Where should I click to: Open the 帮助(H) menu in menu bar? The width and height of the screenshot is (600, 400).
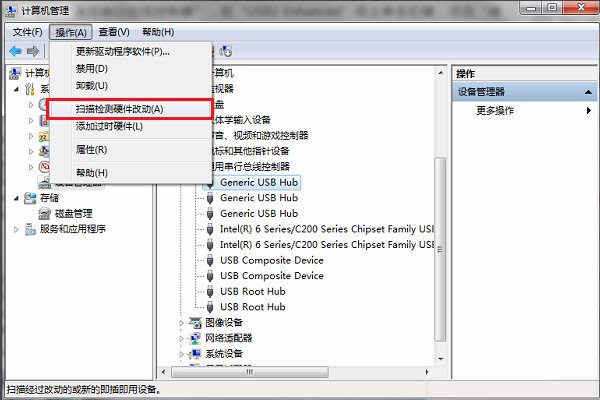[x=158, y=32]
